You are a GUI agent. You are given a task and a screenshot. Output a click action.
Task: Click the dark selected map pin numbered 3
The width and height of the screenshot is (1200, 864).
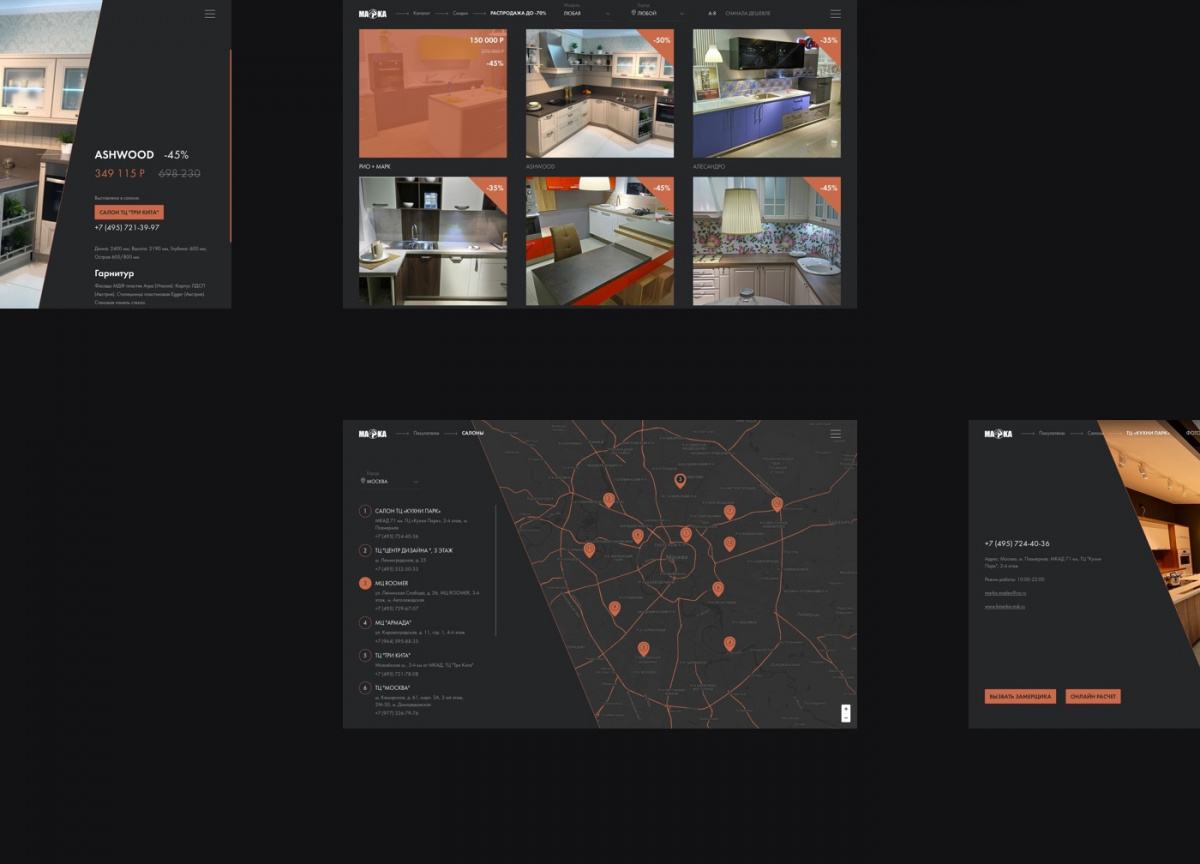pyautogui.click(x=680, y=481)
